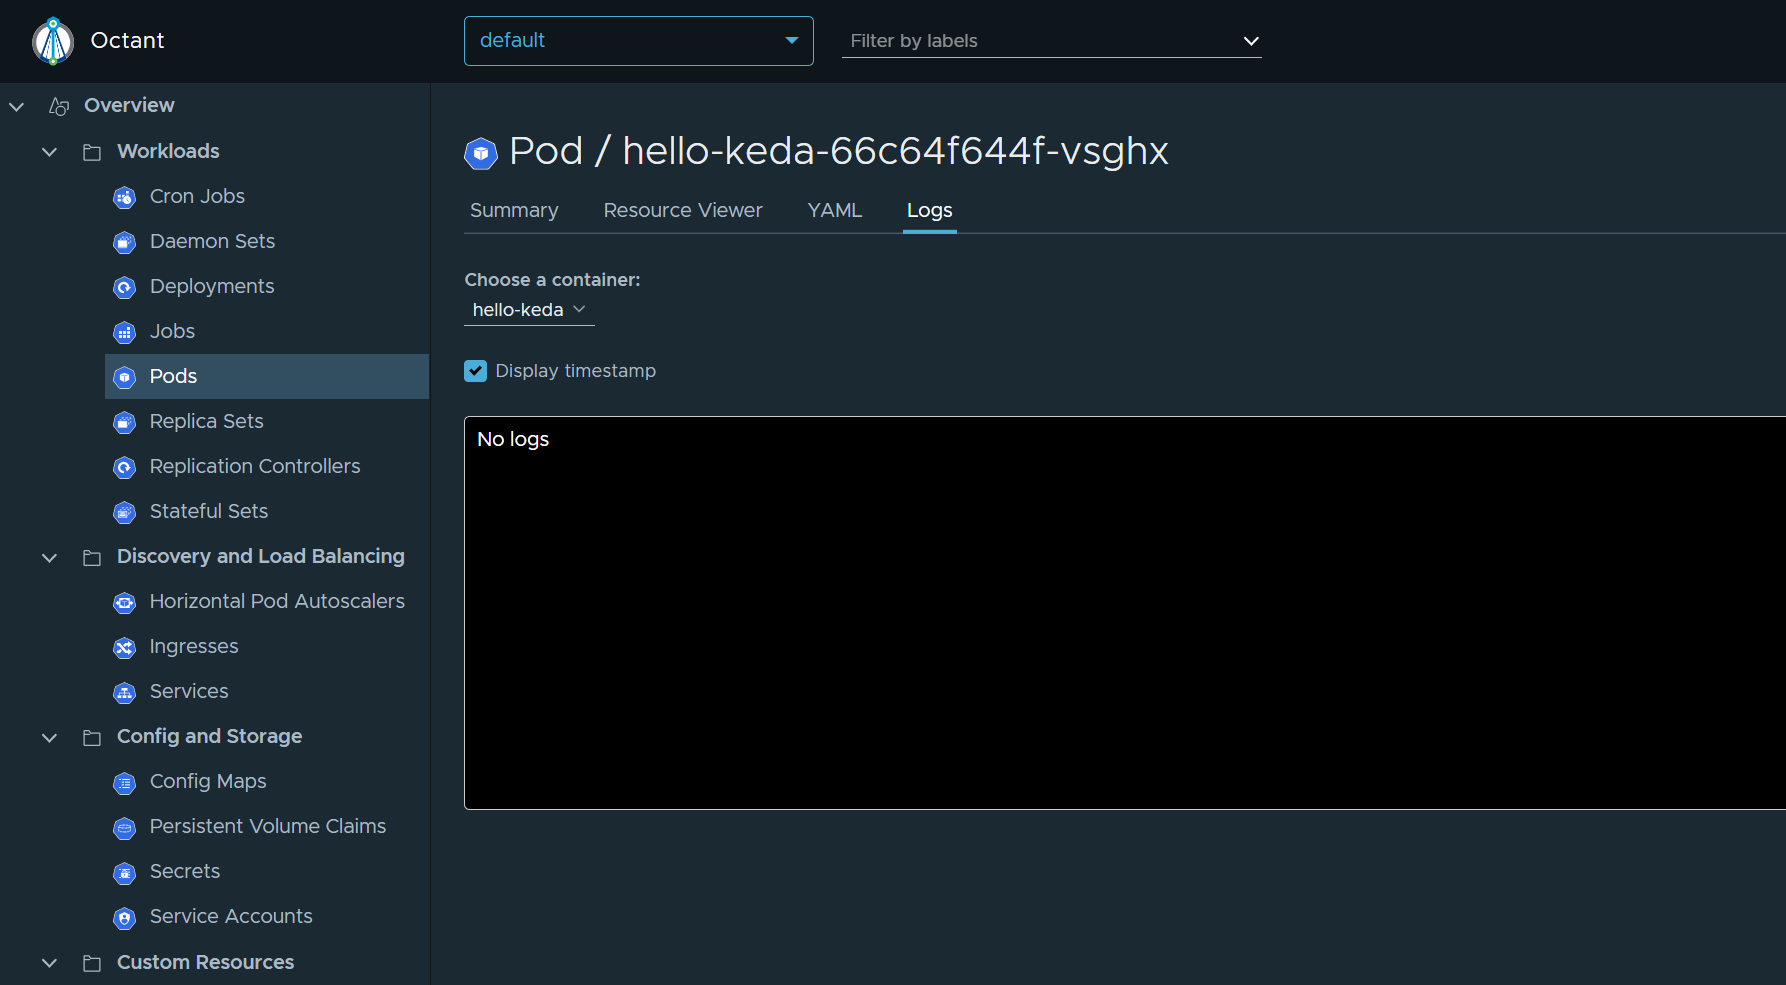The image size is (1786, 985).
Task: Navigate to Replica Sets
Action: tap(205, 421)
